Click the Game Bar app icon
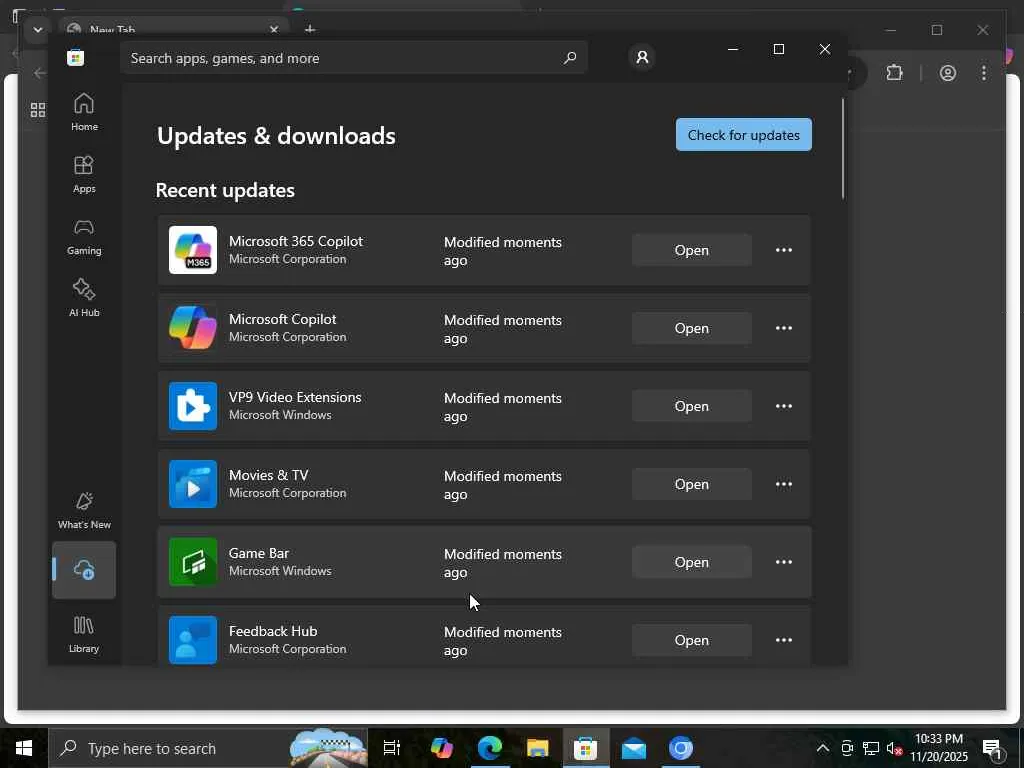The height and width of the screenshot is (768, 1024). pos(193,562)
